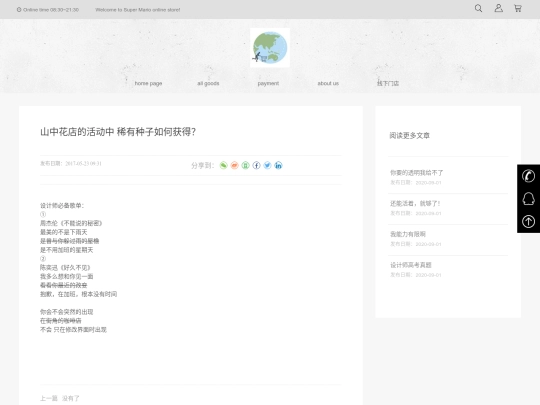Share article via WeChat icon
Viewport: 540px width, 405px height.
tap(224, 165)
